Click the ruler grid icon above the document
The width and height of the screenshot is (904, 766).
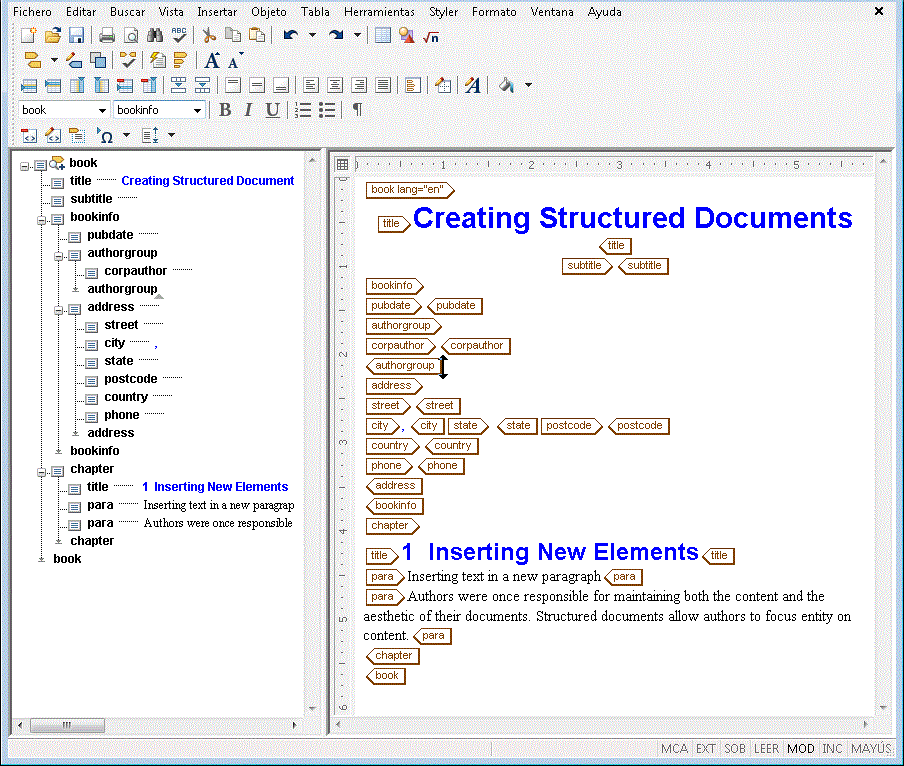(342, 164)
